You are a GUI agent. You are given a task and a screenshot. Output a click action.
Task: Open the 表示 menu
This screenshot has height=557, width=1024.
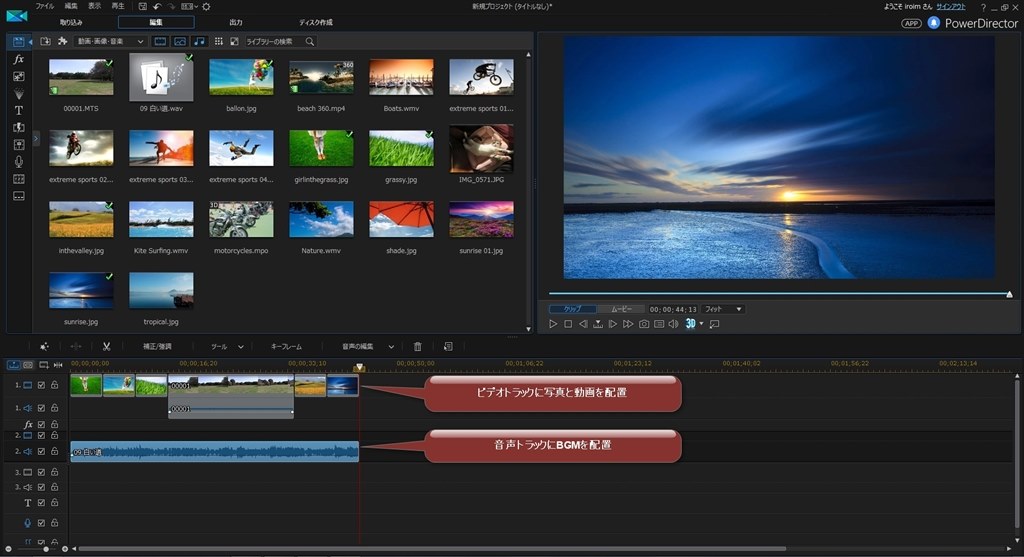[95, 6]
